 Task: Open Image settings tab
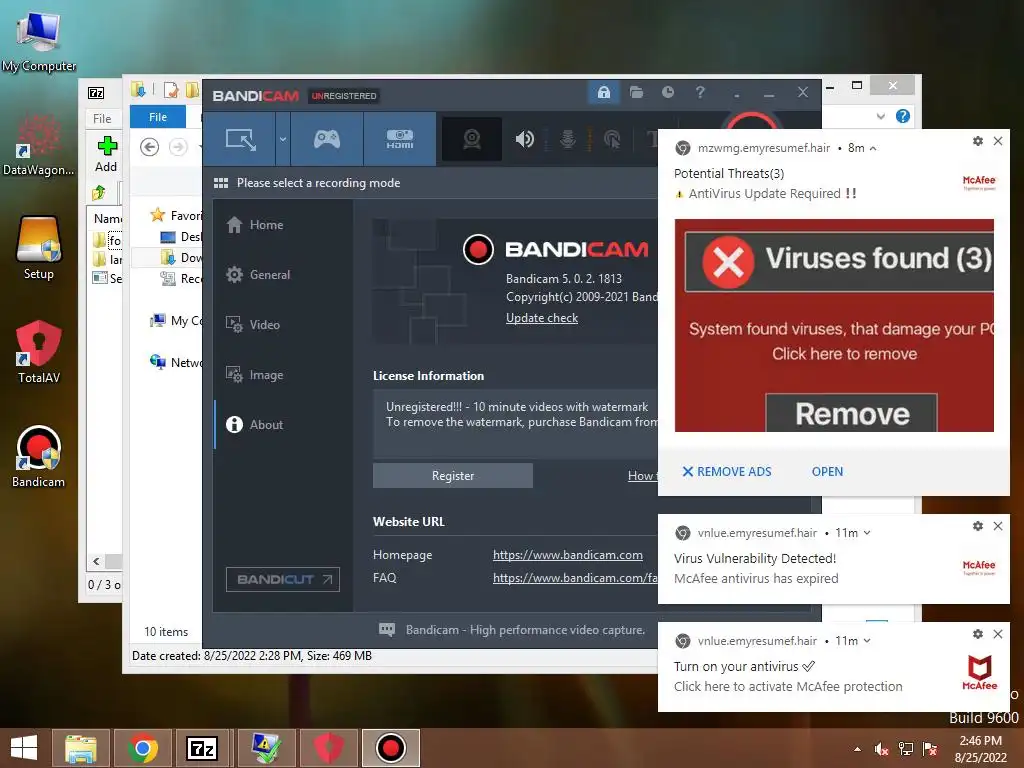[x=254, y=375]
